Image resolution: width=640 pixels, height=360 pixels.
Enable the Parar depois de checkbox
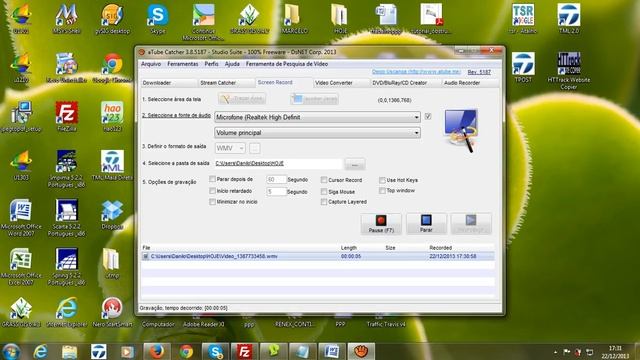click(x=212, y=179)
